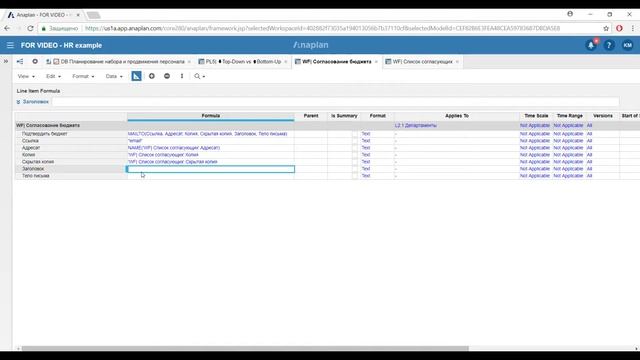Close the DB Планирование набора tab
The width and height of the screenshot is (640, 360).
[x=189, y=62]
